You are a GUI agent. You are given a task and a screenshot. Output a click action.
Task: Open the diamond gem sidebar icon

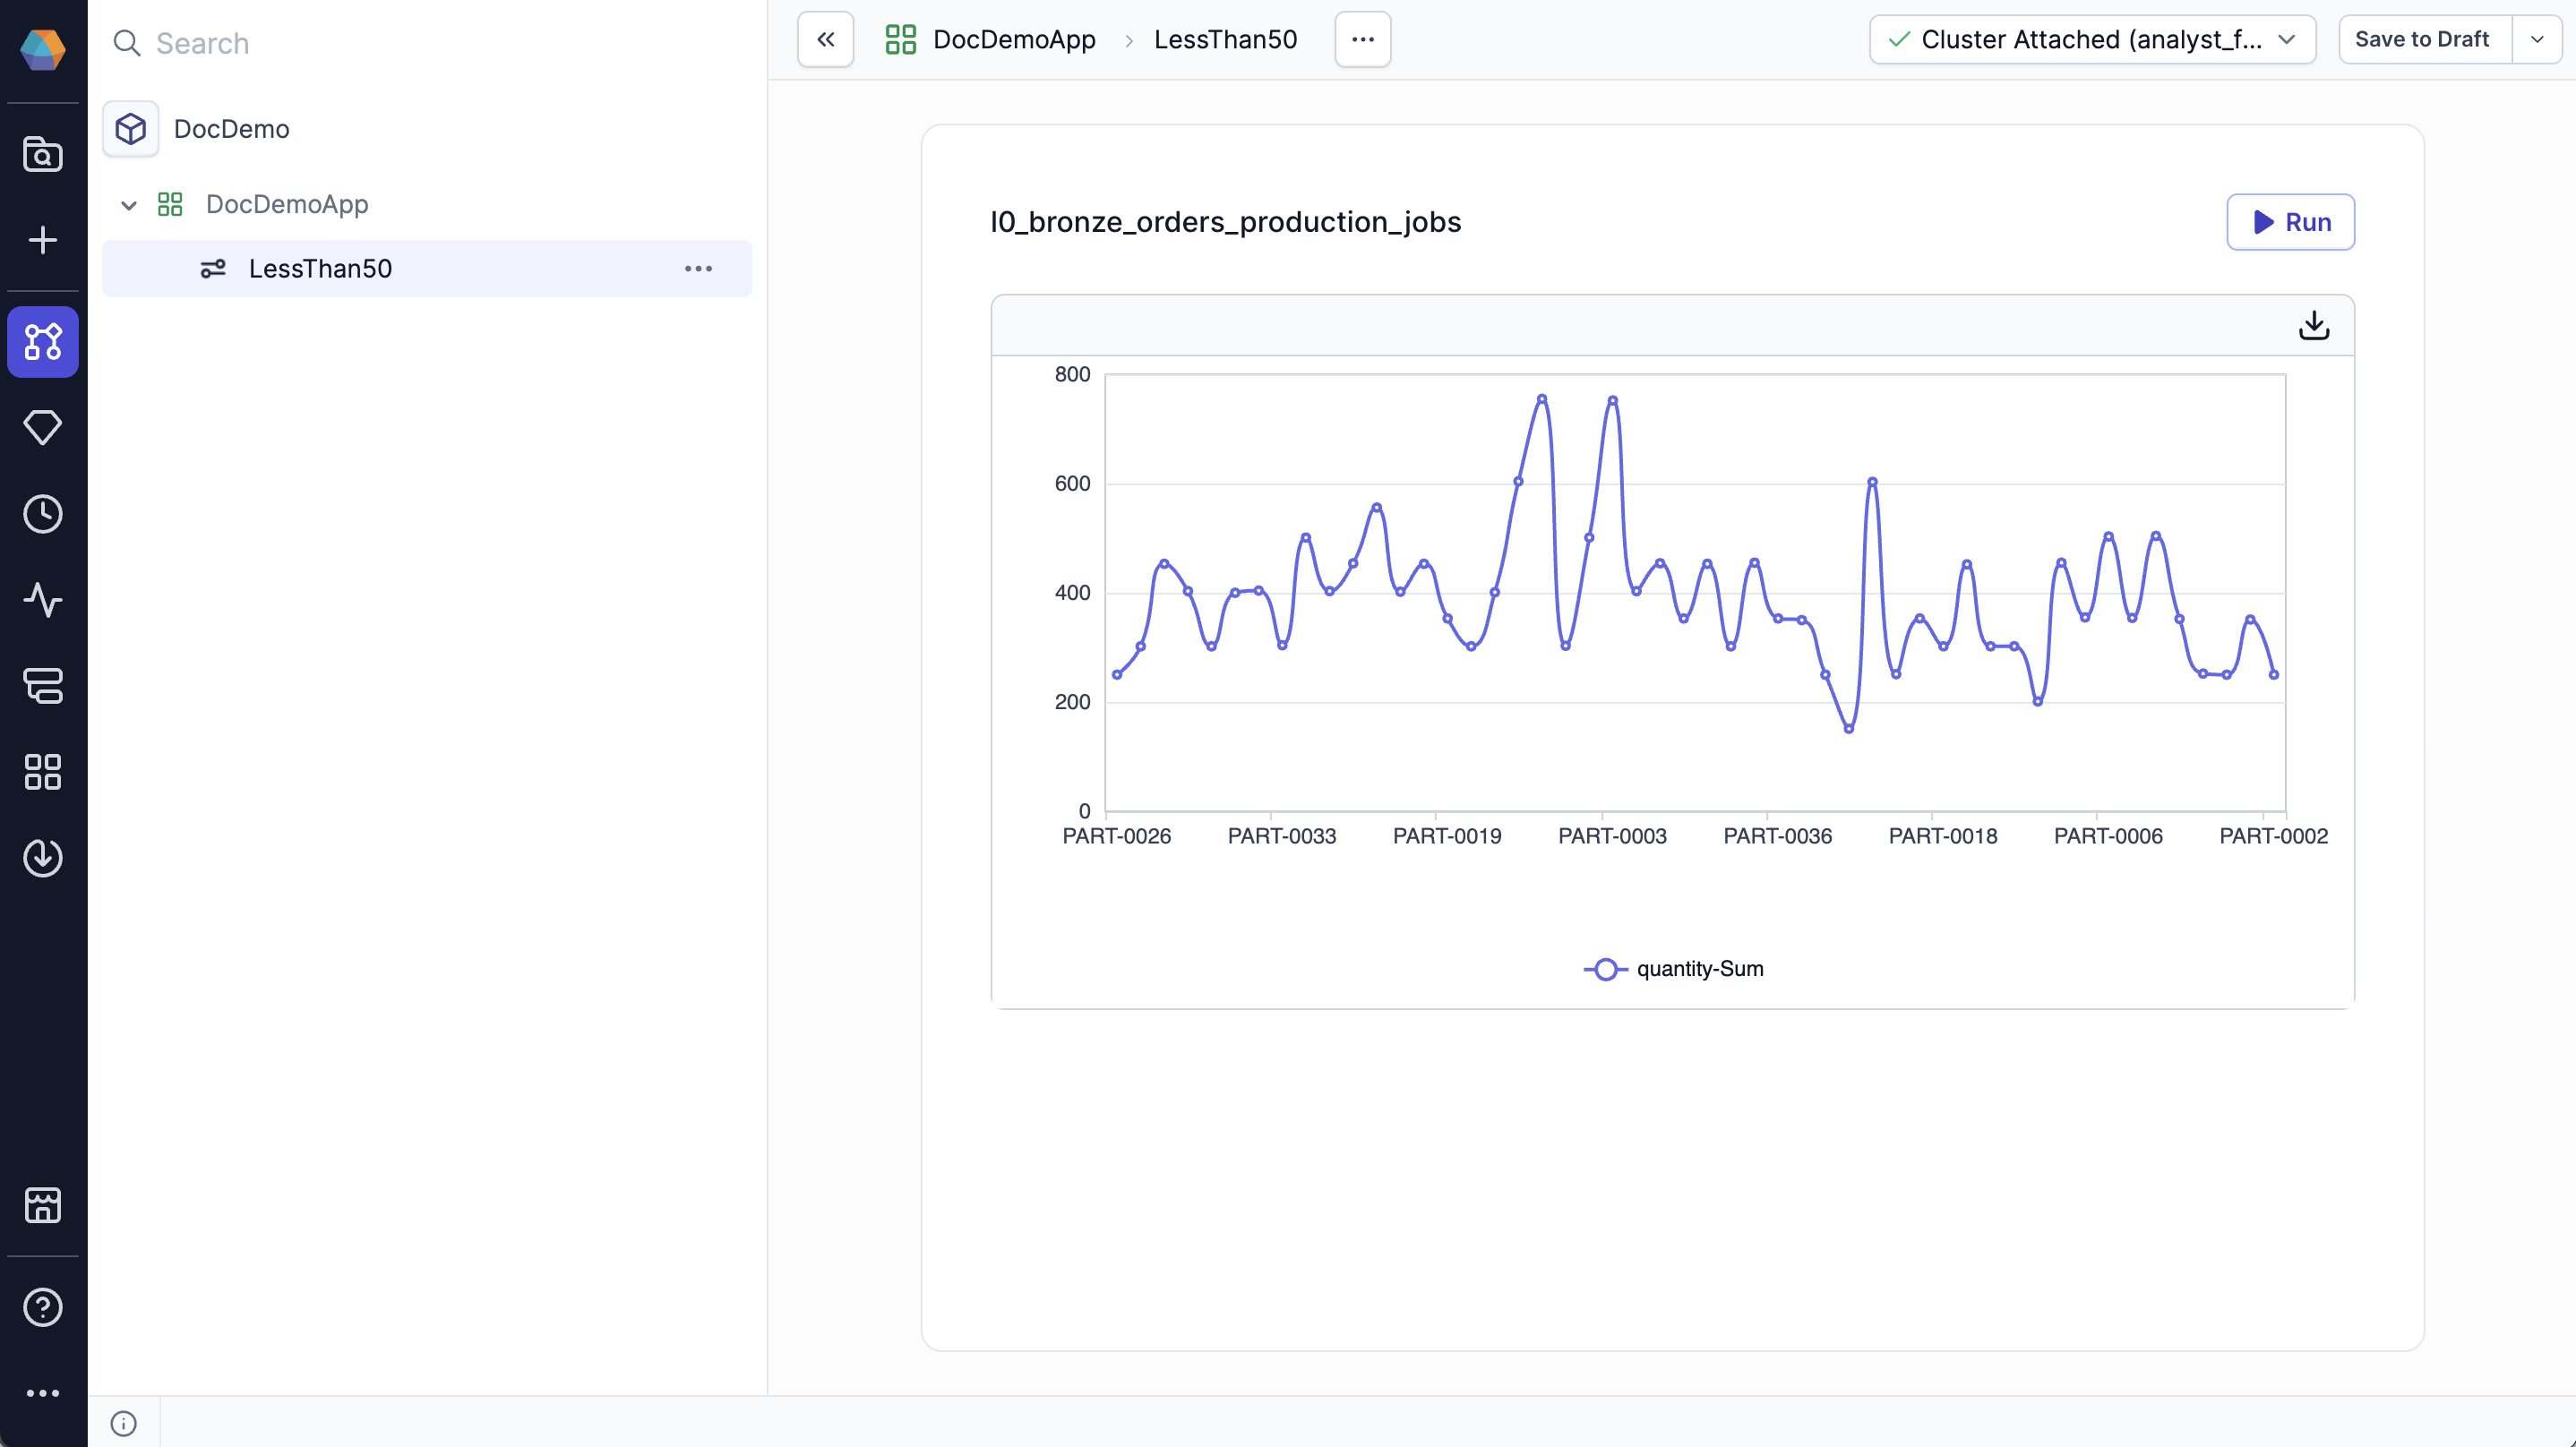tap(43, 428)
